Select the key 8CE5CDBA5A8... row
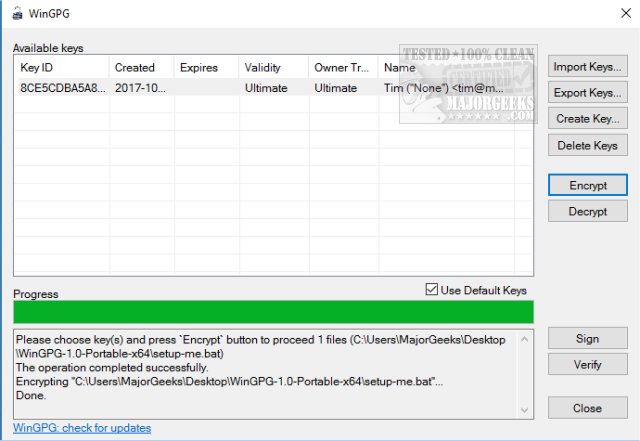 (x=273, y=88)
